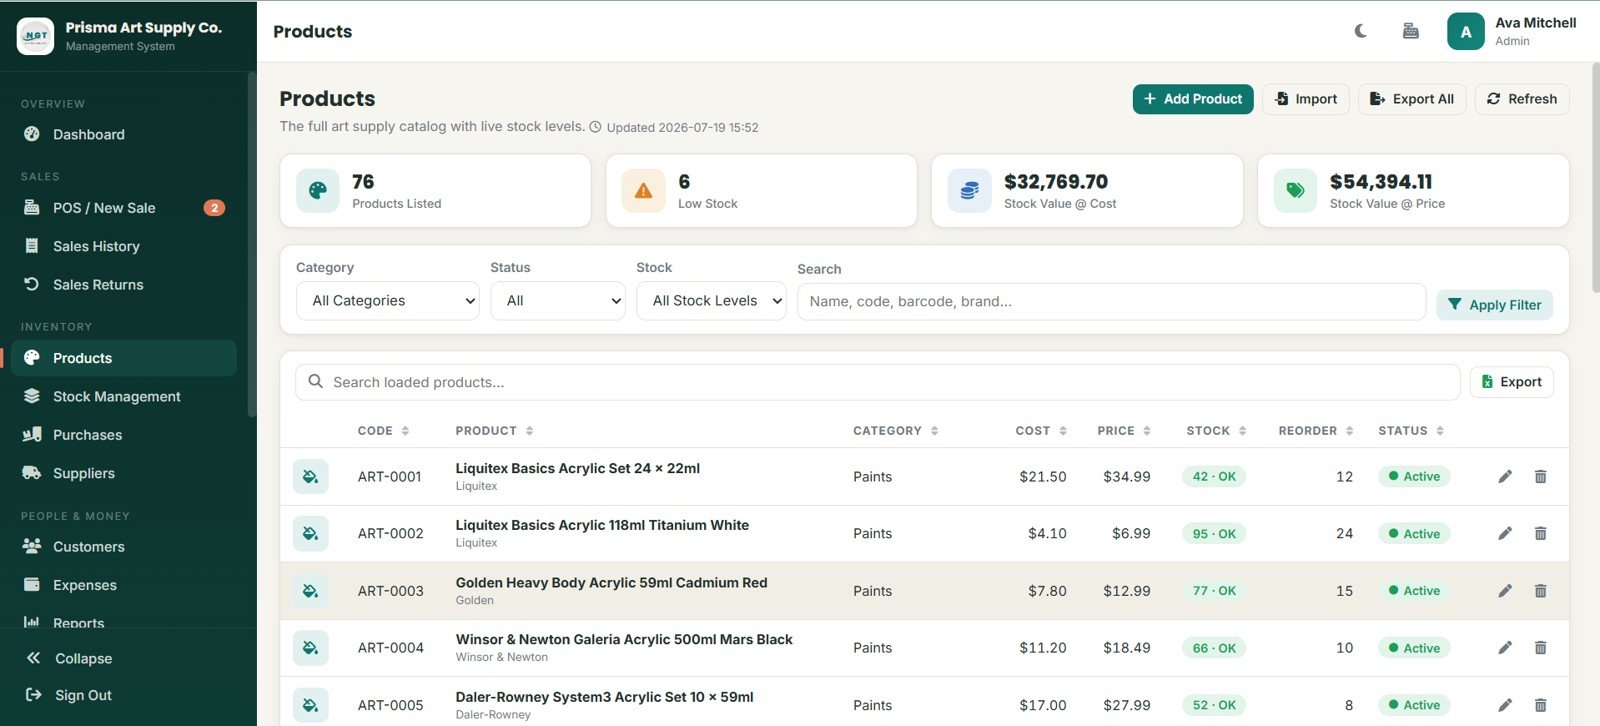Screen dimensions: 1600x726
Task: Sort table by PRICE column
Action: coord(1124,431)
